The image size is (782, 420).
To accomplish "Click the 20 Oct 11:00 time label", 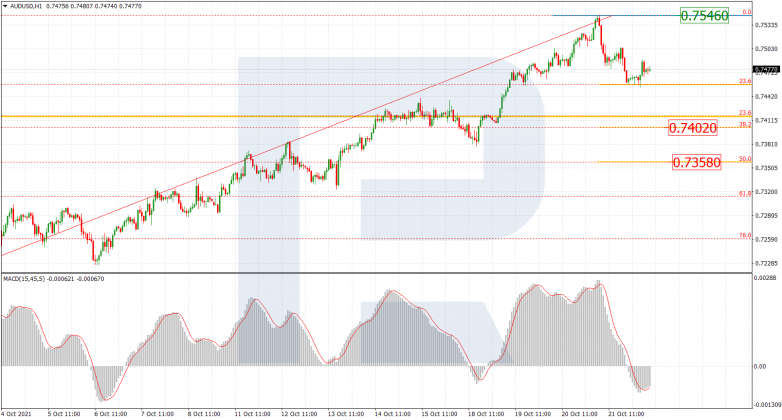I will click(580, 414).
